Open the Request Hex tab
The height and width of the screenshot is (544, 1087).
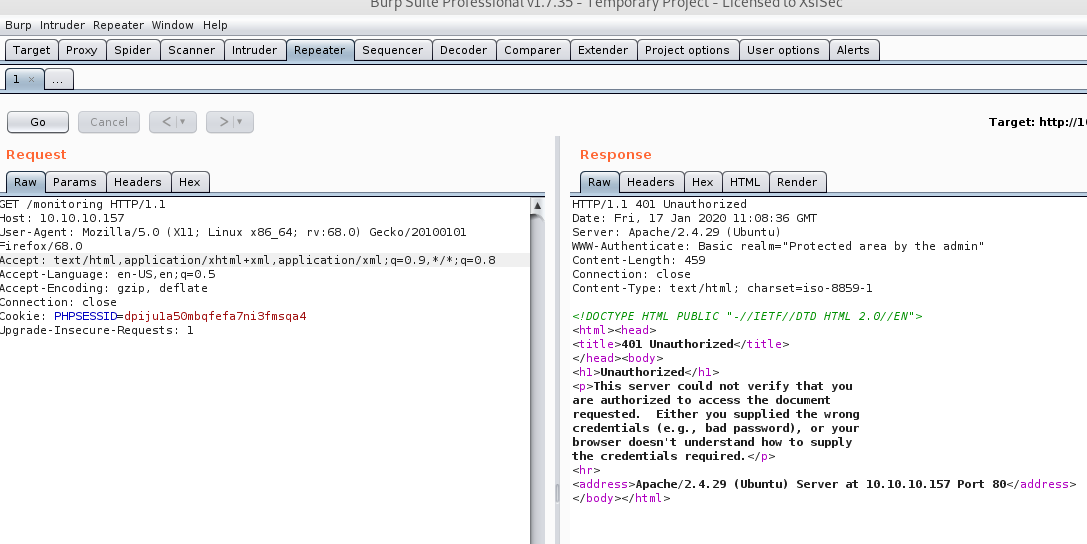point(190,182)
